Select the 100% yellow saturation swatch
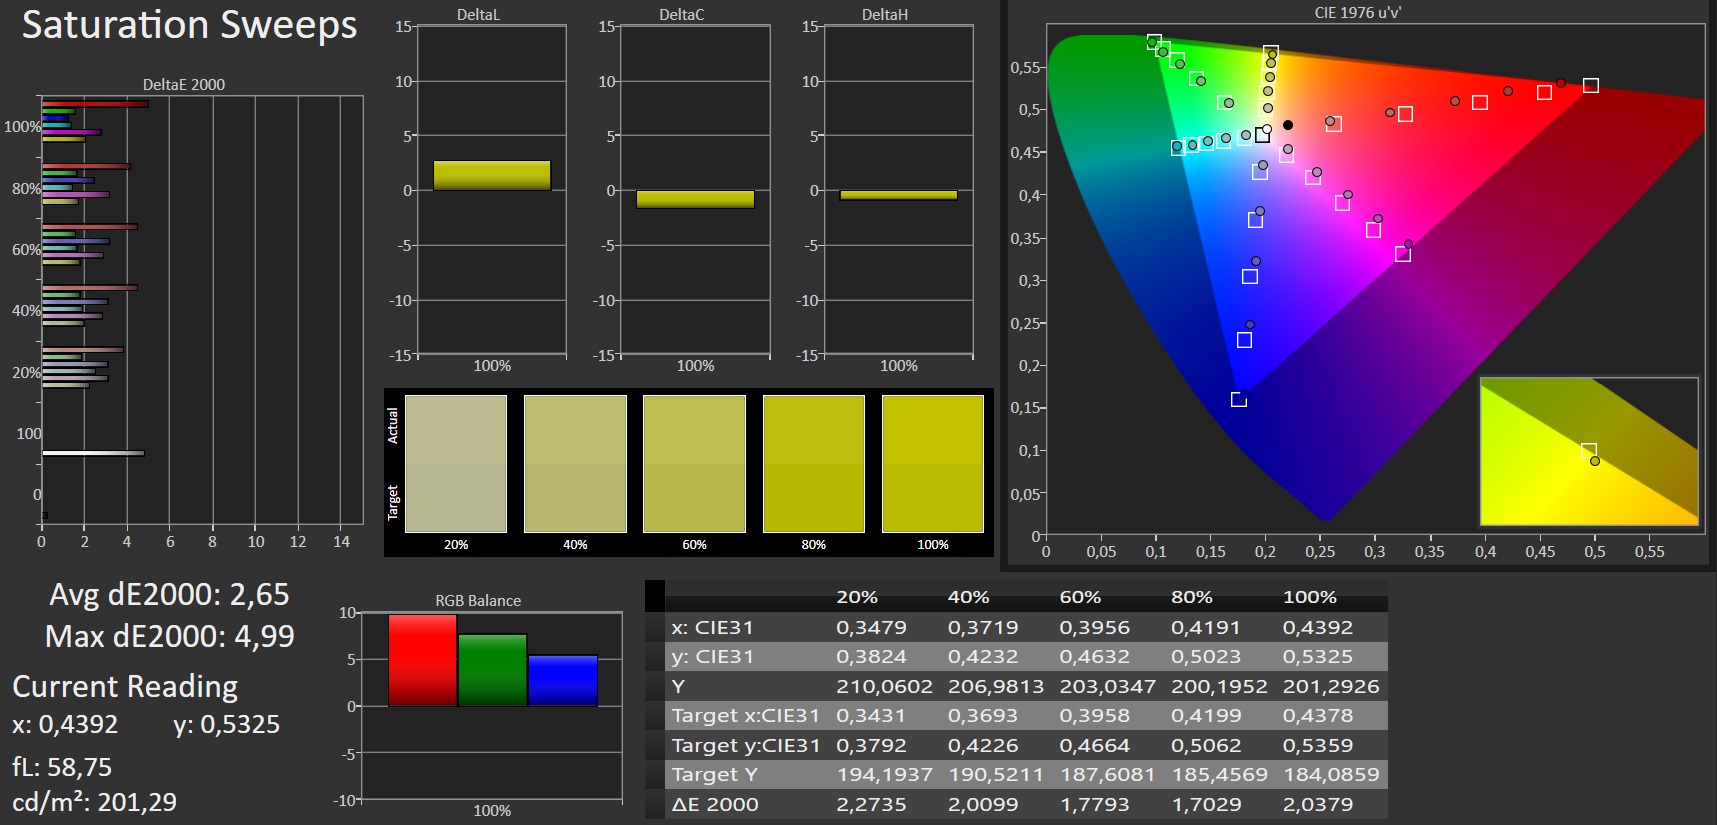Screen dimensions: 1717x825 point(933,464)
